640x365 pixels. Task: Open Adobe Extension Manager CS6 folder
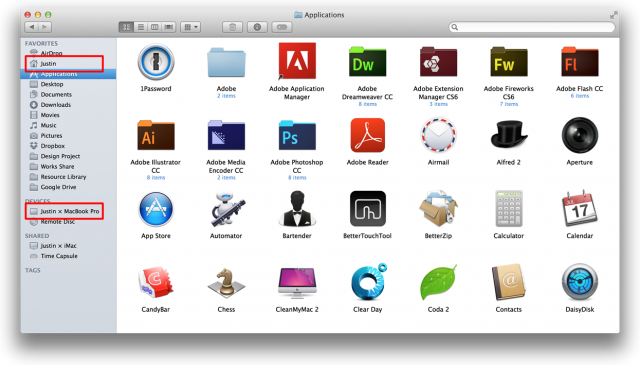pyautogui.click(x=438, y=62)
